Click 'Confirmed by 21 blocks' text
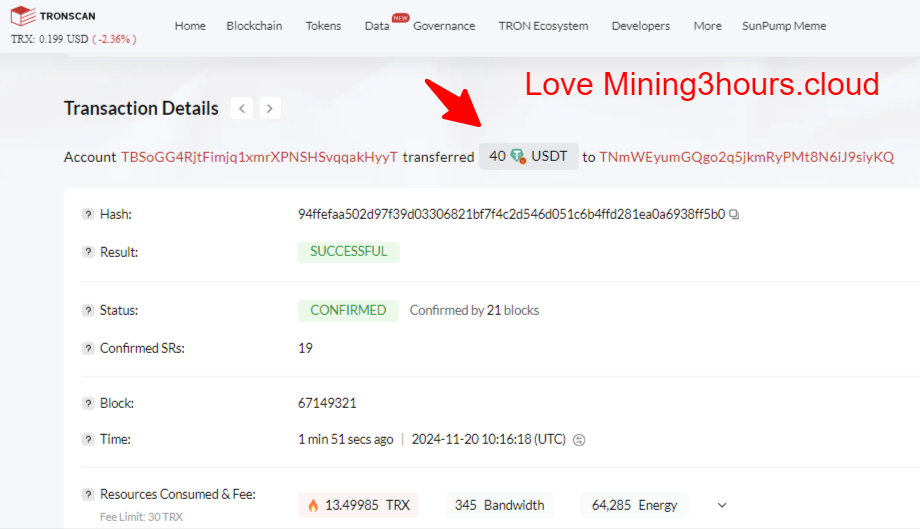Viewport: 920px width, 529px height. pyautogui.click(x=474, y=310)
